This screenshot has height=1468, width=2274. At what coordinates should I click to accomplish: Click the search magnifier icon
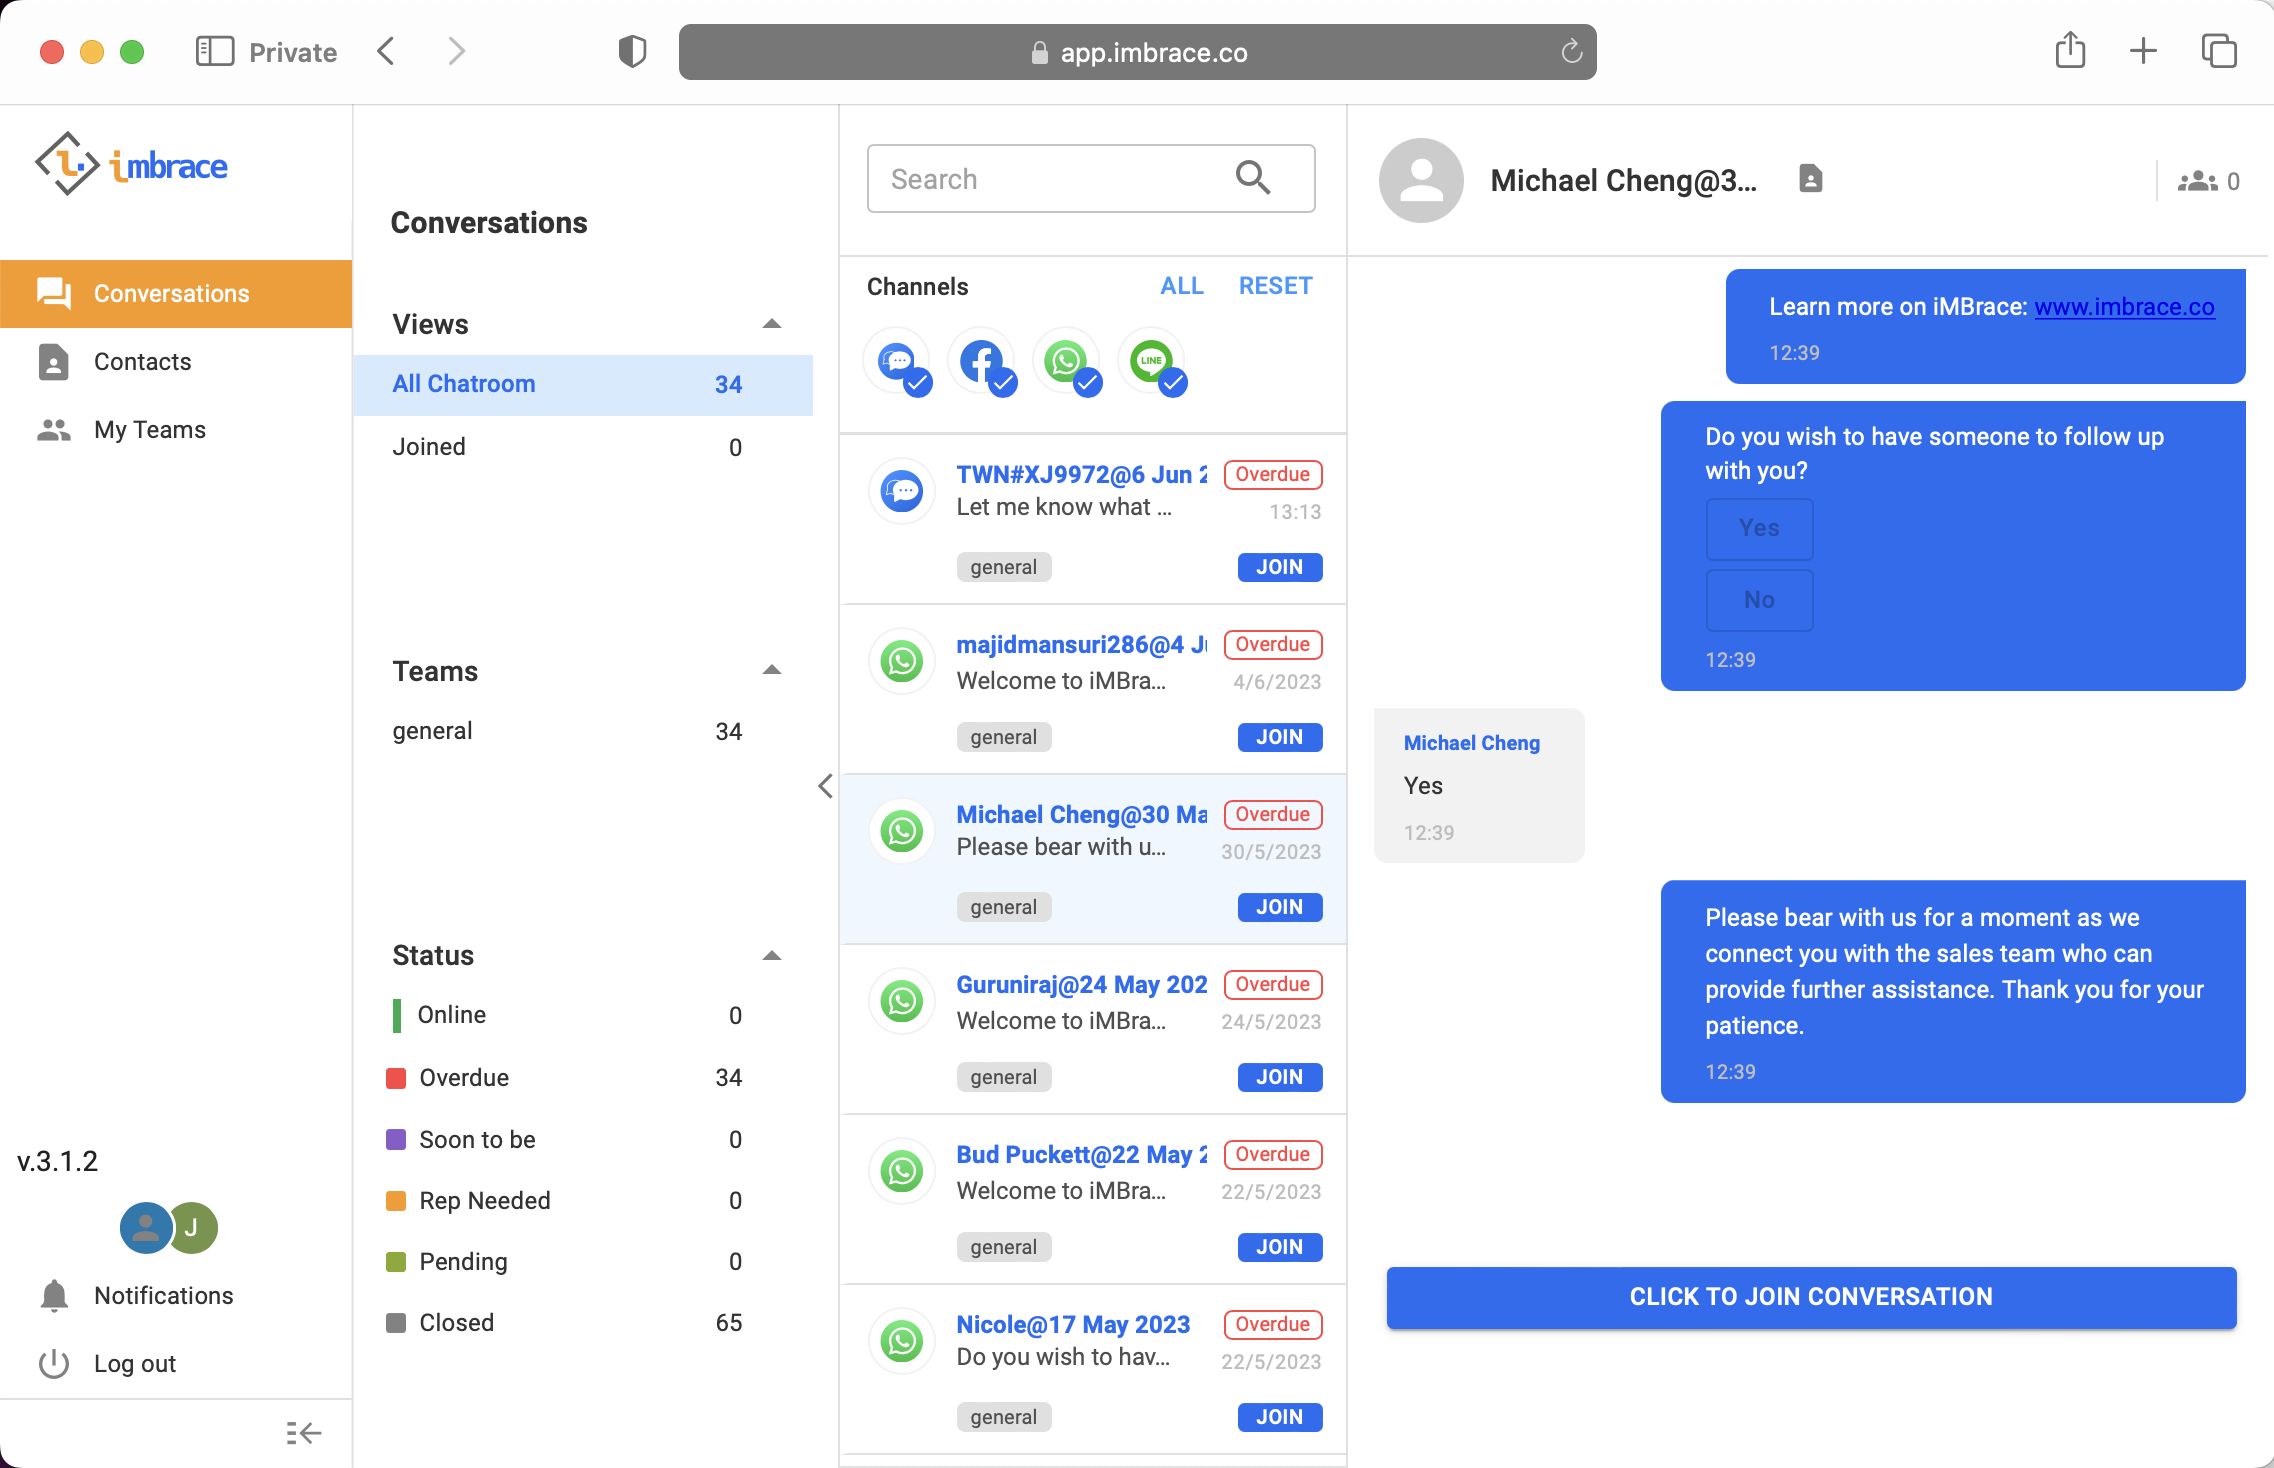pyautogui.click(x=1252, y=178)
